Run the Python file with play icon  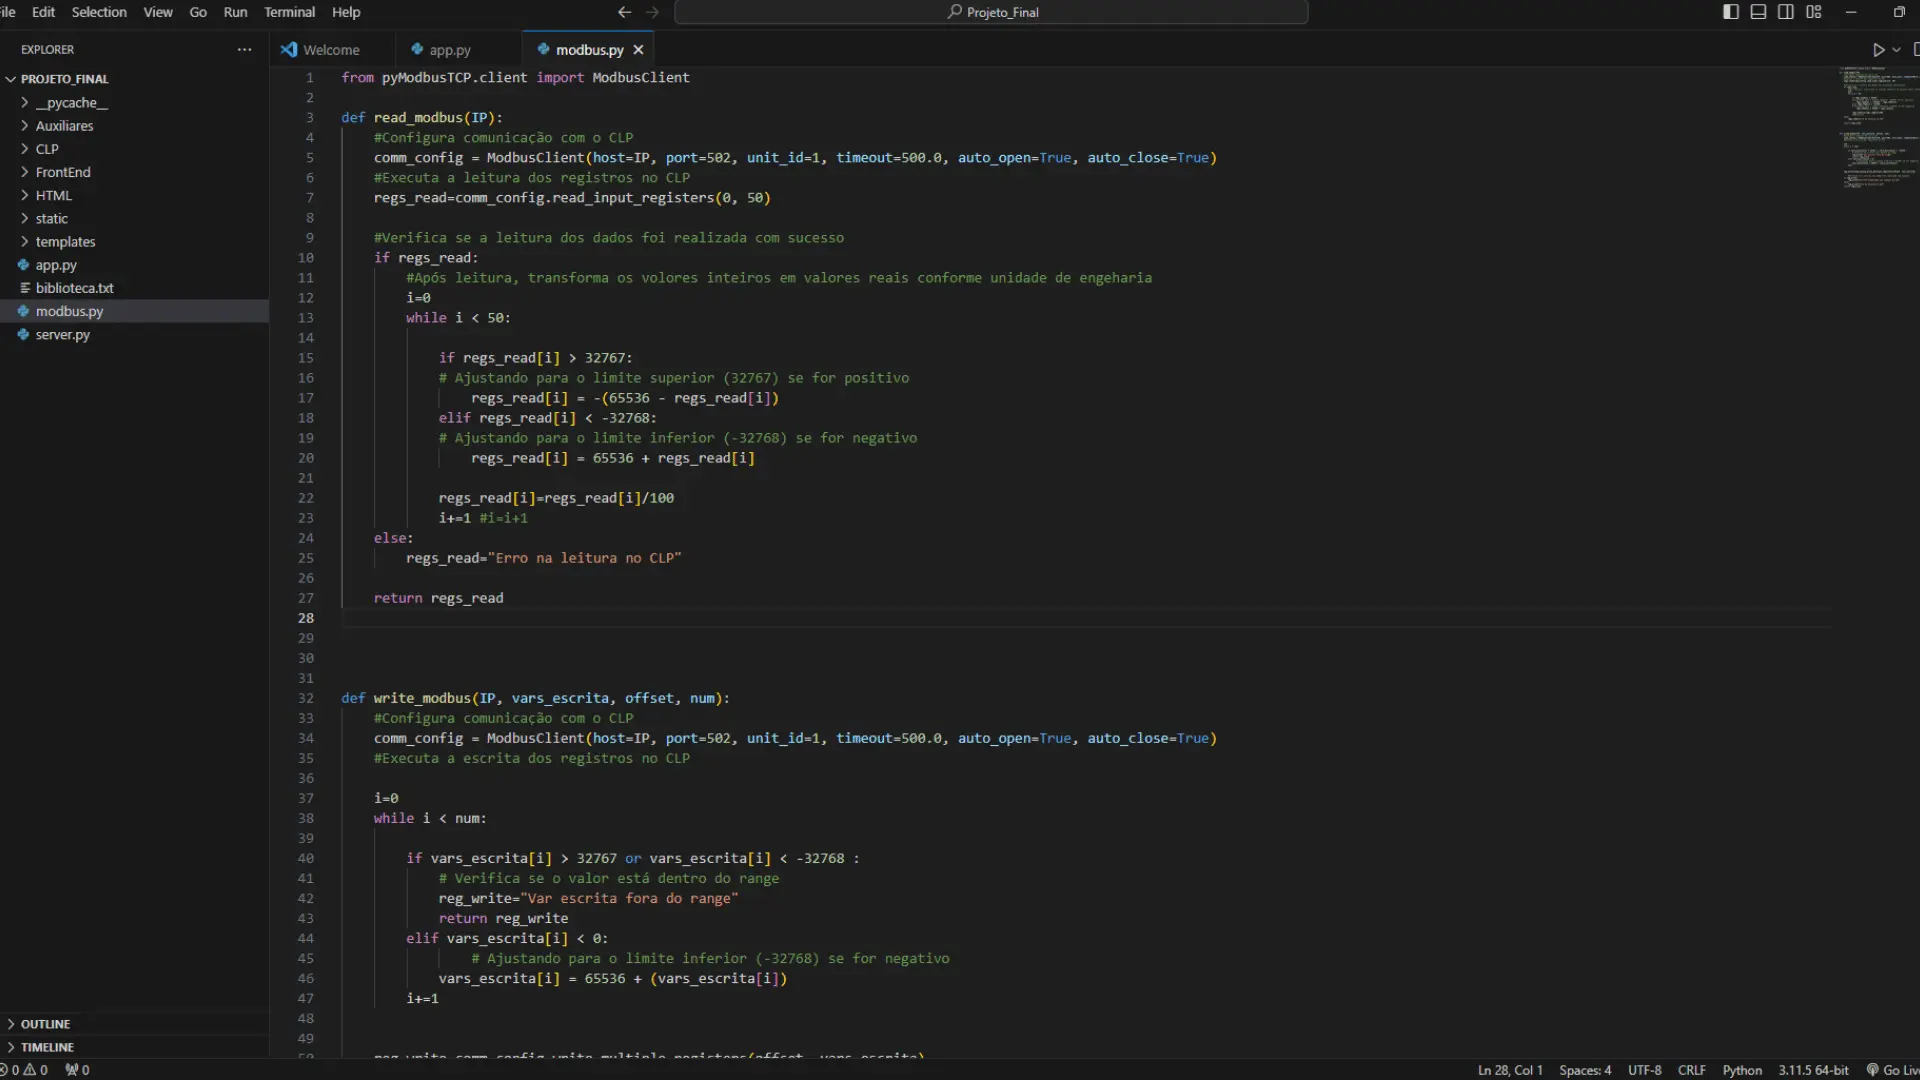[x=1878, y=49]
